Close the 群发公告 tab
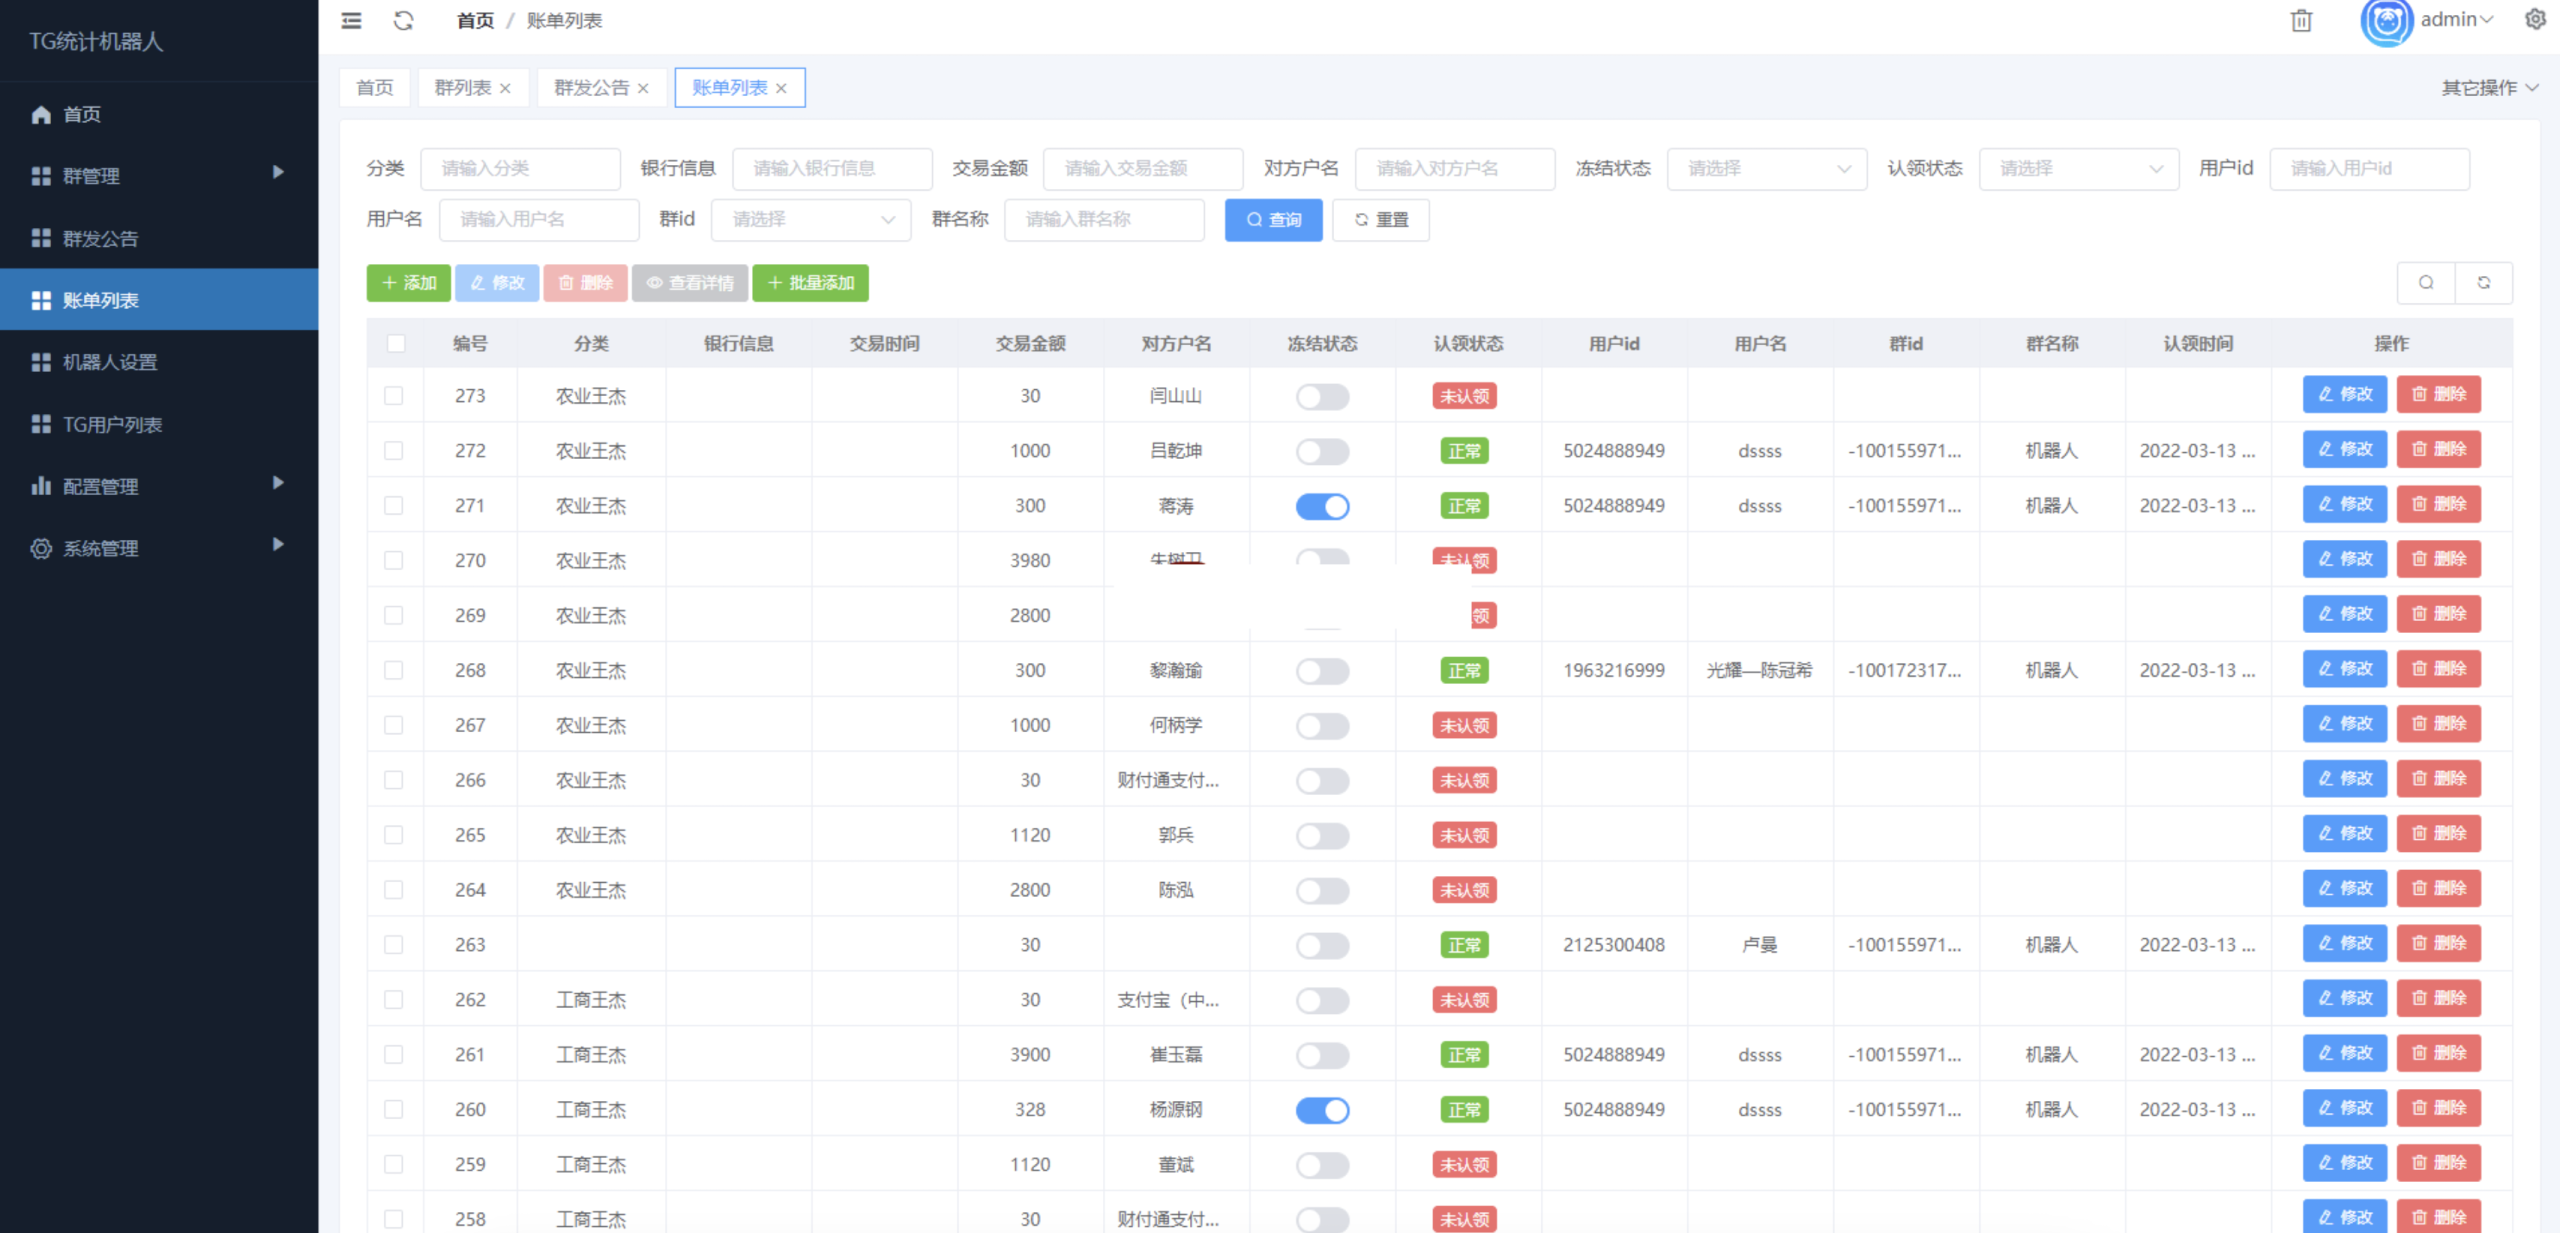The image size is (2560, 1233). pyautogui.click(x=644, y=87)
